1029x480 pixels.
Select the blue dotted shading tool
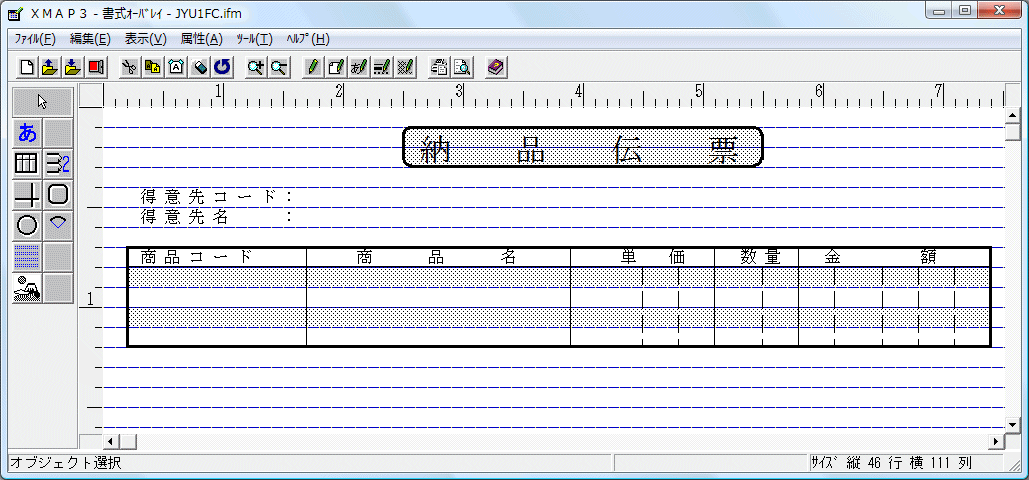click(28, 256)
